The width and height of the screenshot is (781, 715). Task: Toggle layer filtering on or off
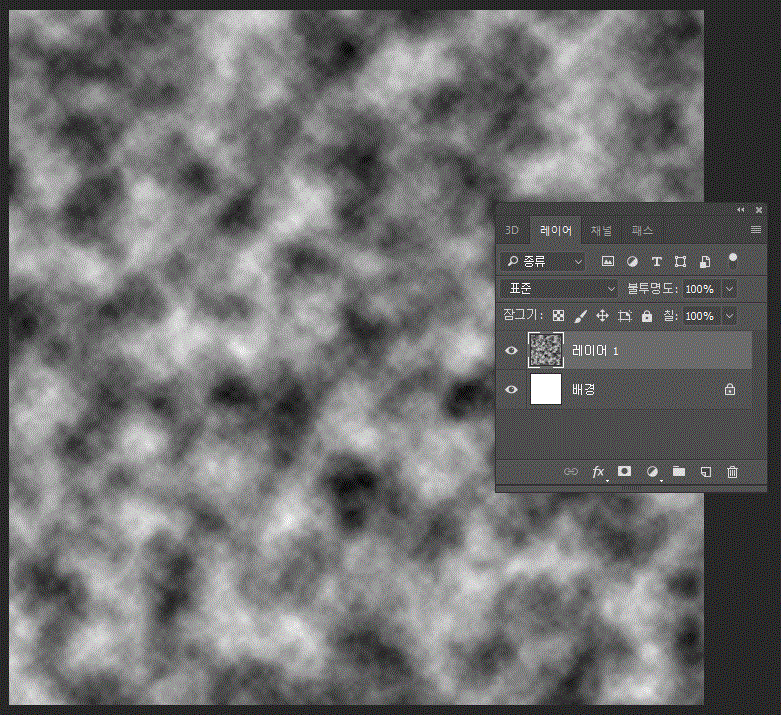733,260
